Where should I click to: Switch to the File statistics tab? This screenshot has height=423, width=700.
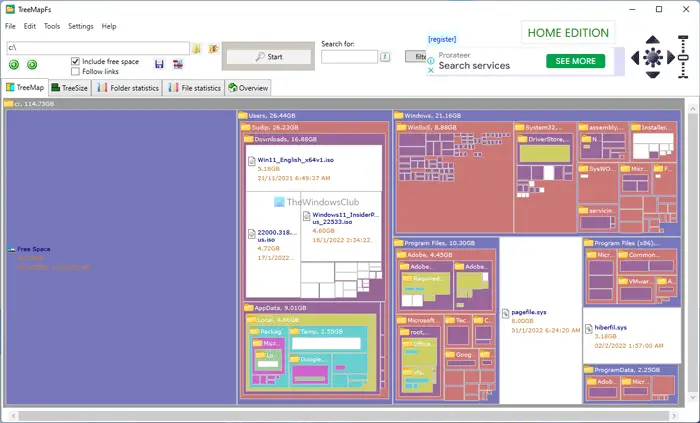[x=195, y=88]
